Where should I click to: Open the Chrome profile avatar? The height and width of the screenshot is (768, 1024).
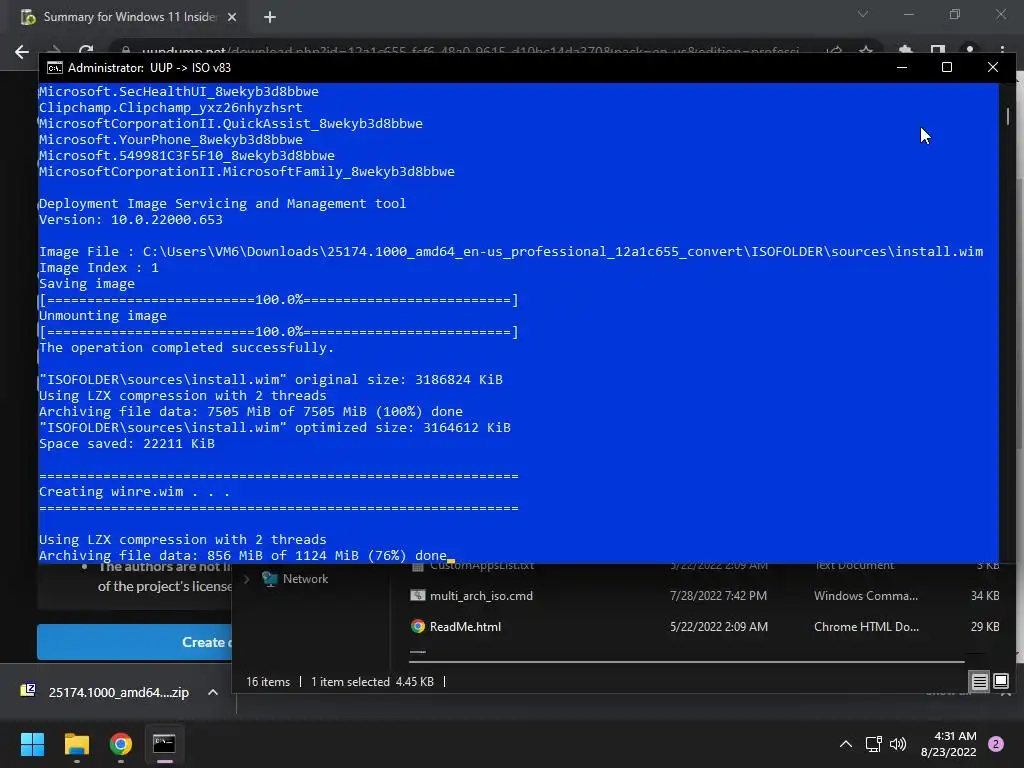click(x=970, y=51)
